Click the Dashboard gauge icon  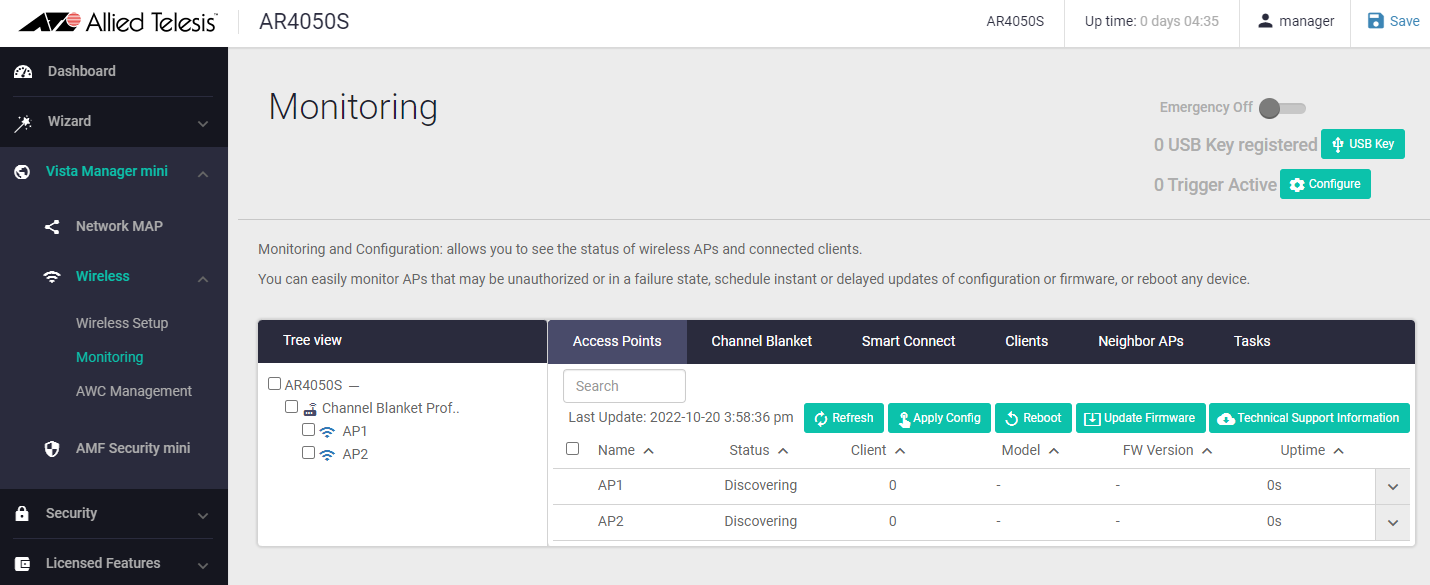pyautogui.click(x=22, y=72)
